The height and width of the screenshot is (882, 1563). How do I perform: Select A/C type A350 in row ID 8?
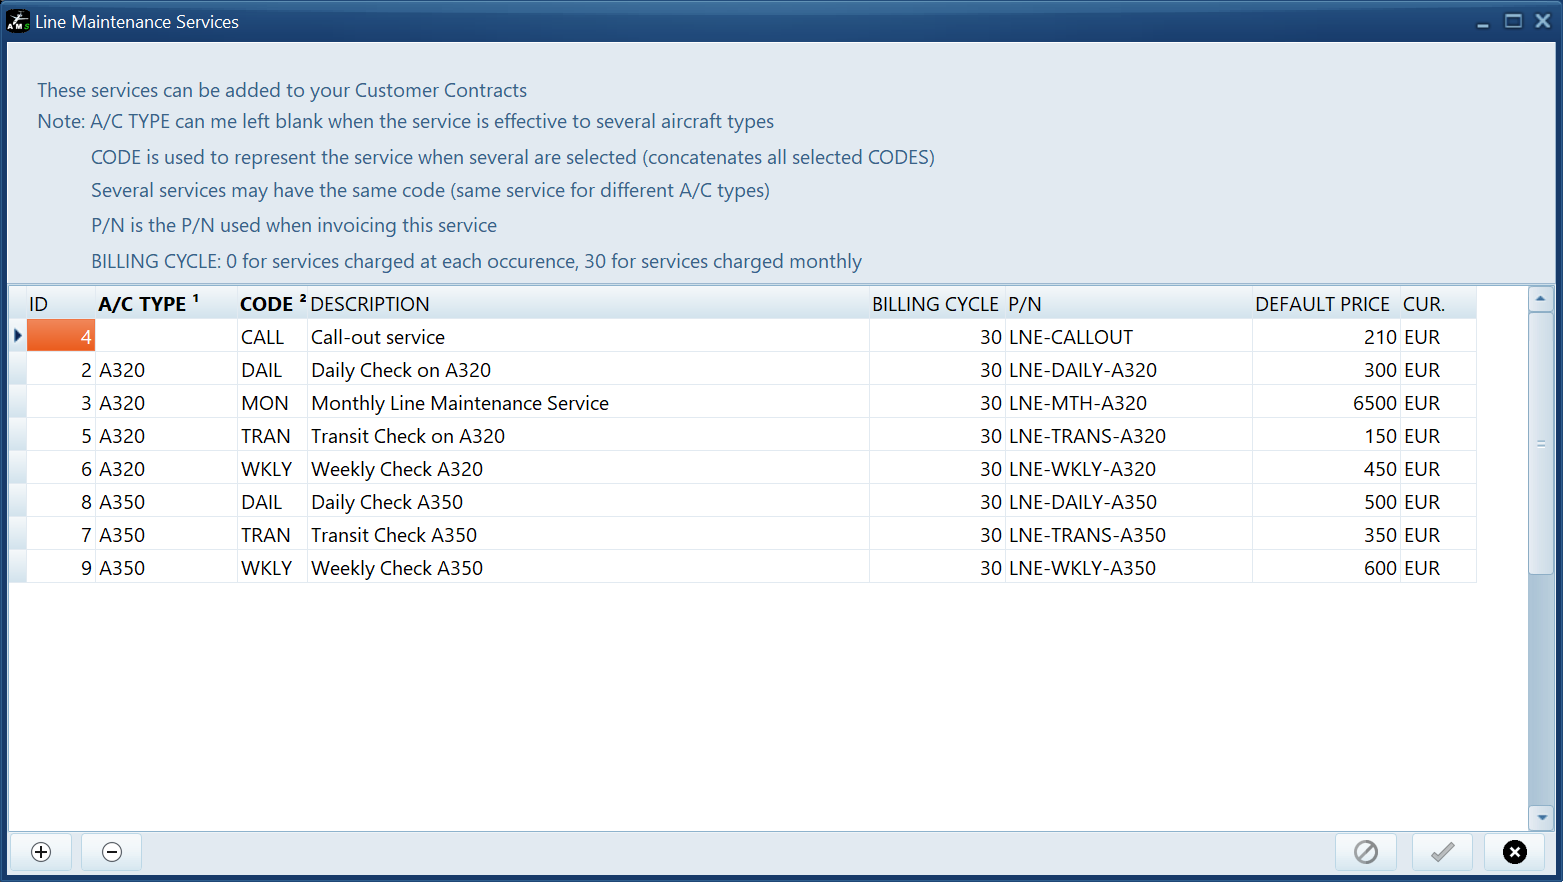(165, 502)
